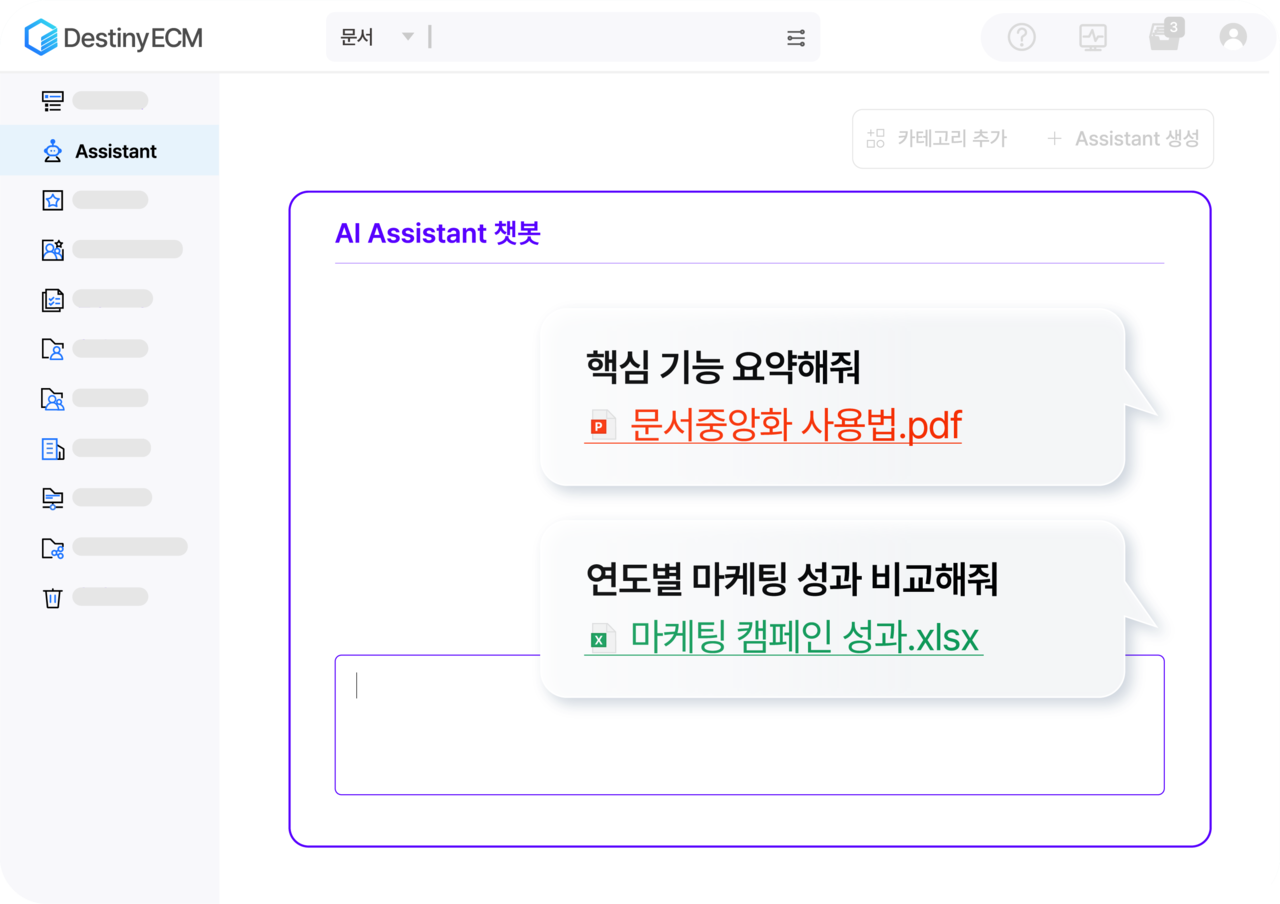Open the shared users folder icon
Viewport: 1280px width, 904px height.
pos(52,398)
